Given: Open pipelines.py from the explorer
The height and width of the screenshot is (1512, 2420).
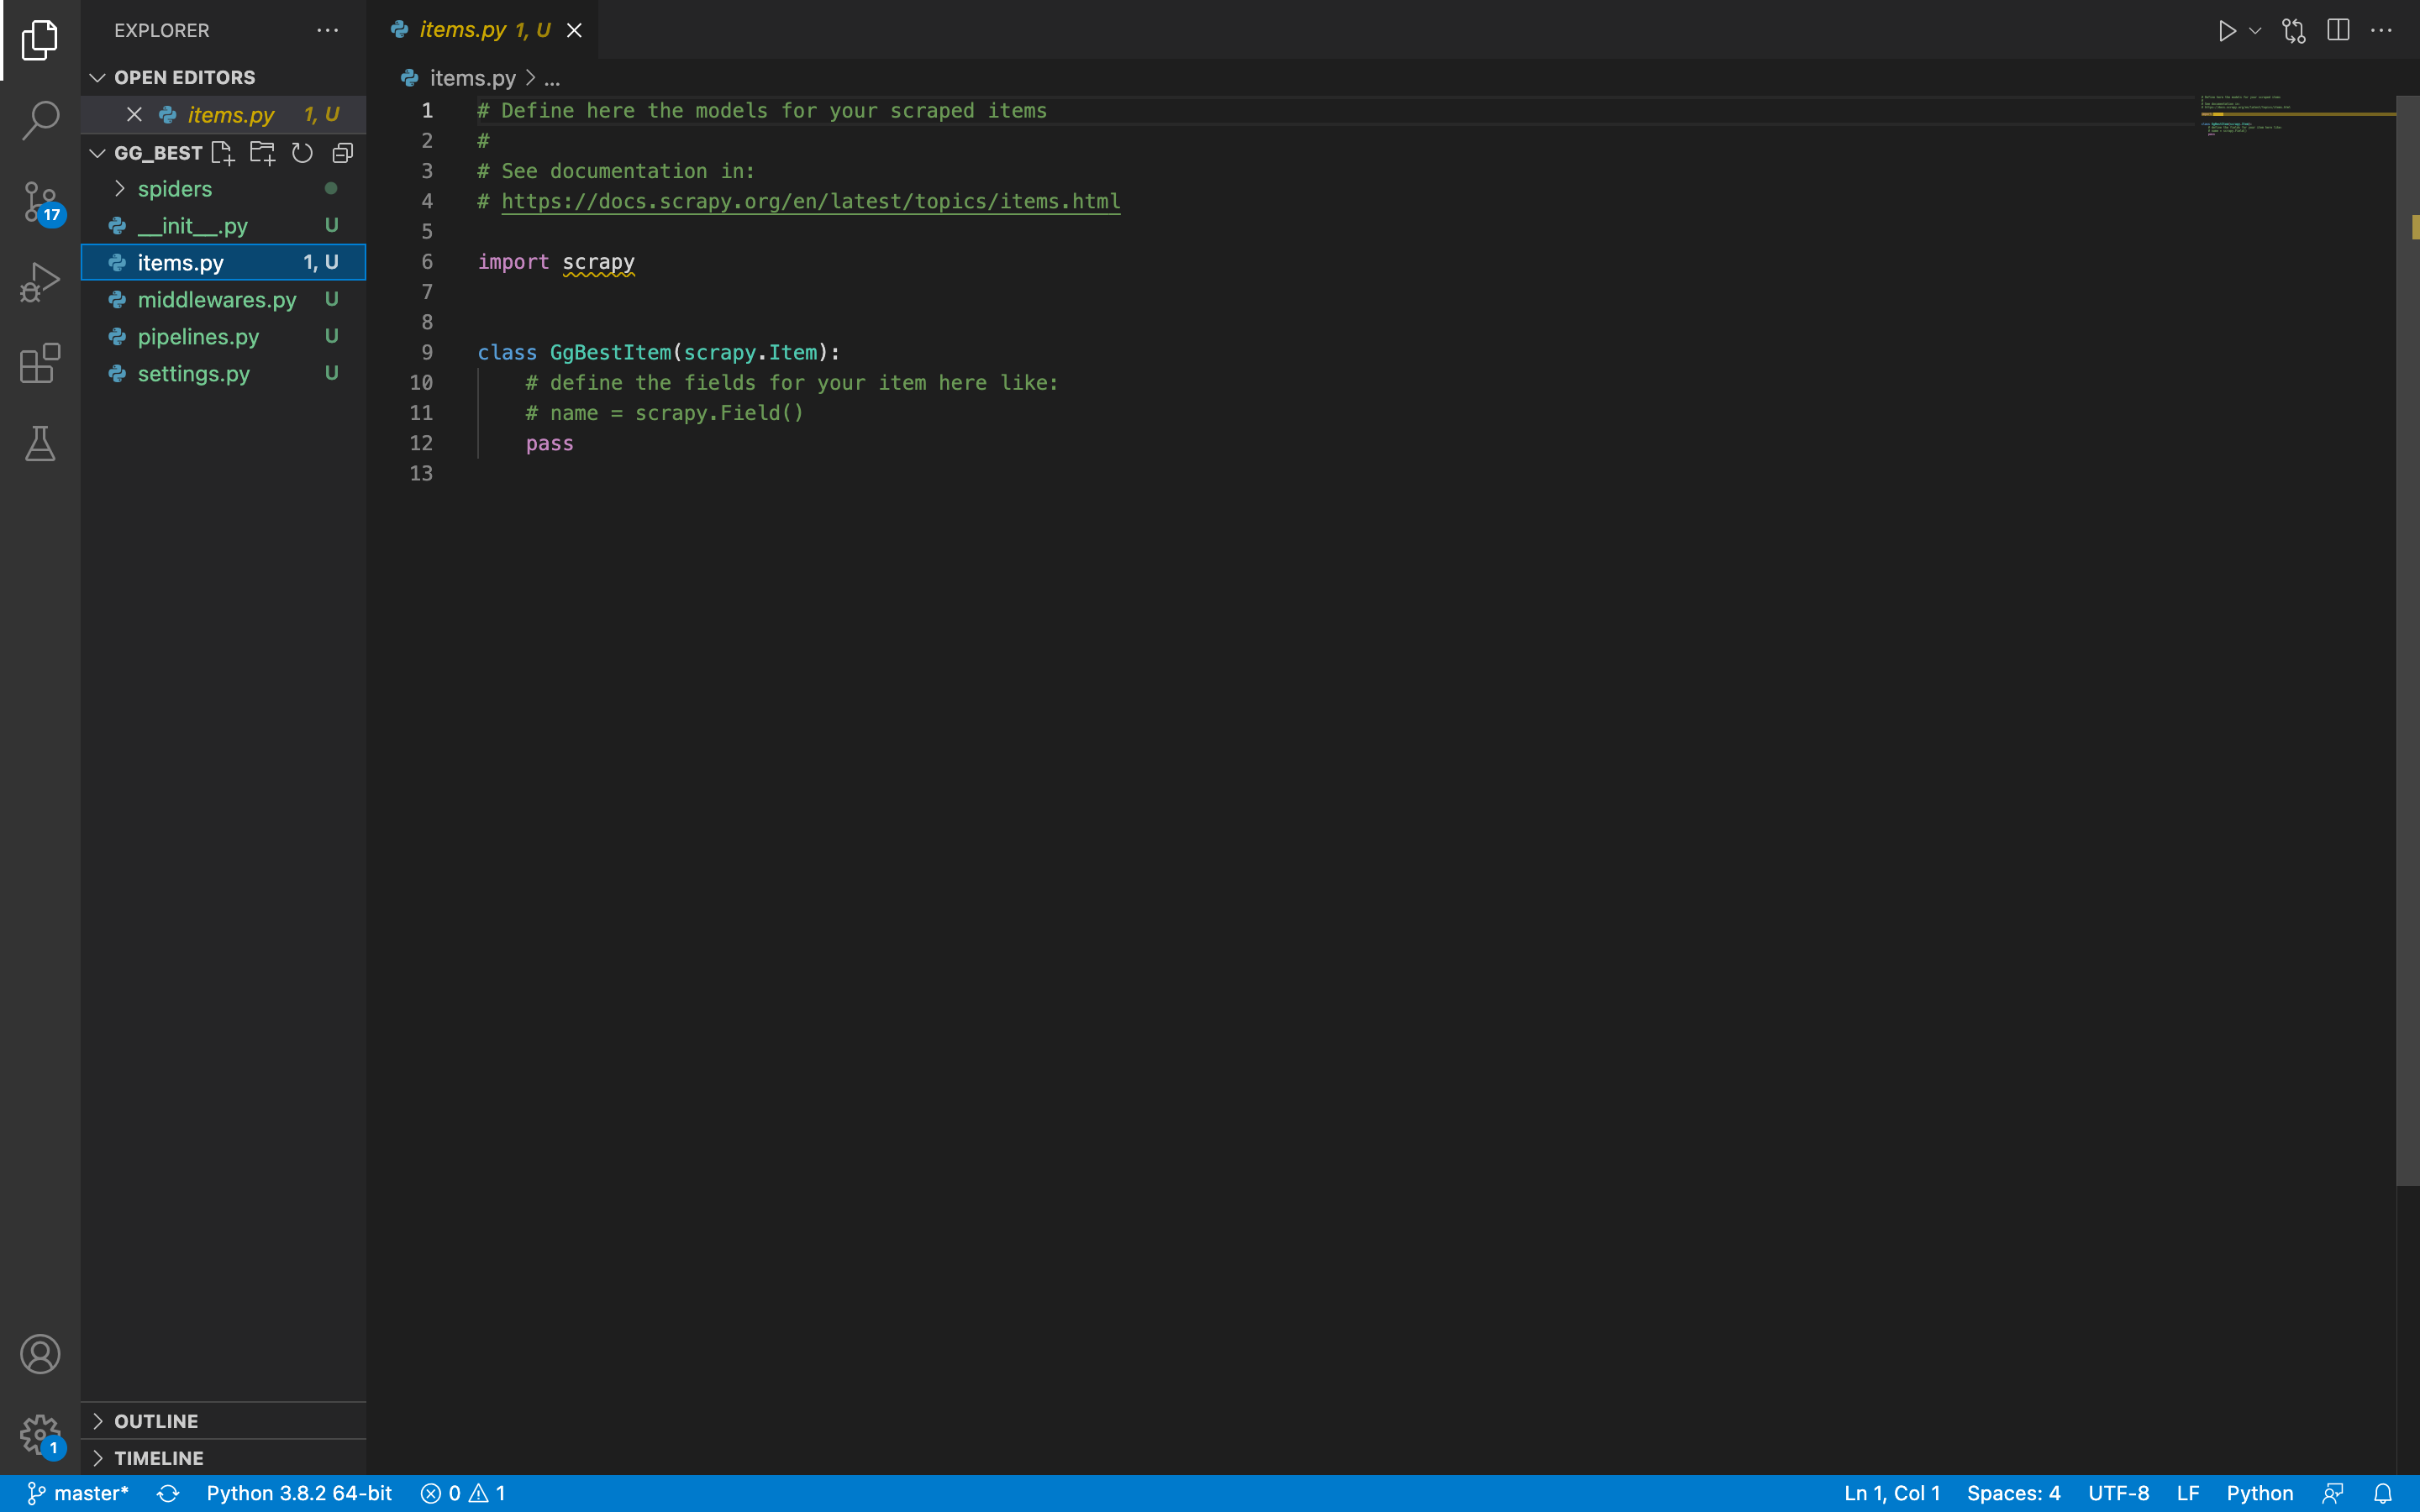Looking at the screenshot, I should click(223, 337).
